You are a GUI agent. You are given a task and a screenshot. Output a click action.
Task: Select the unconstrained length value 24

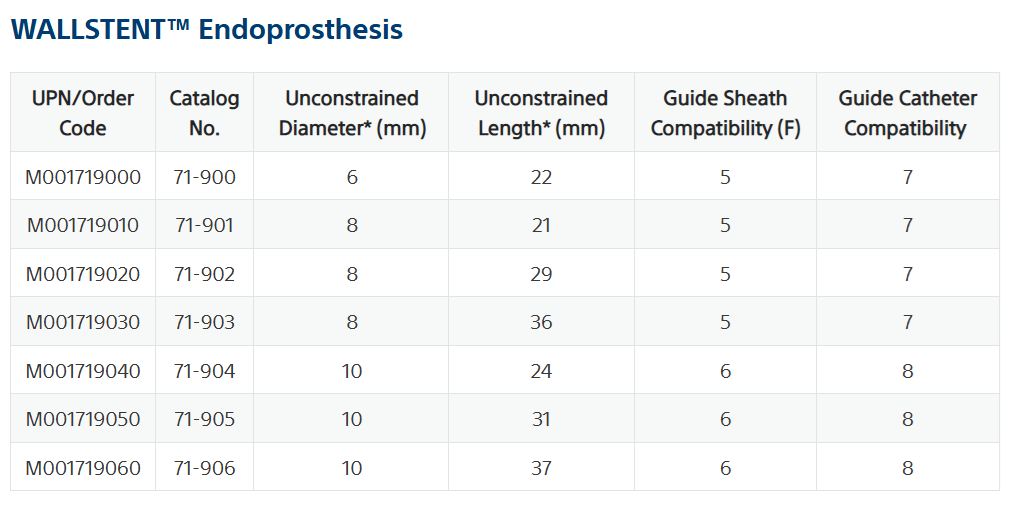(541, 371)
